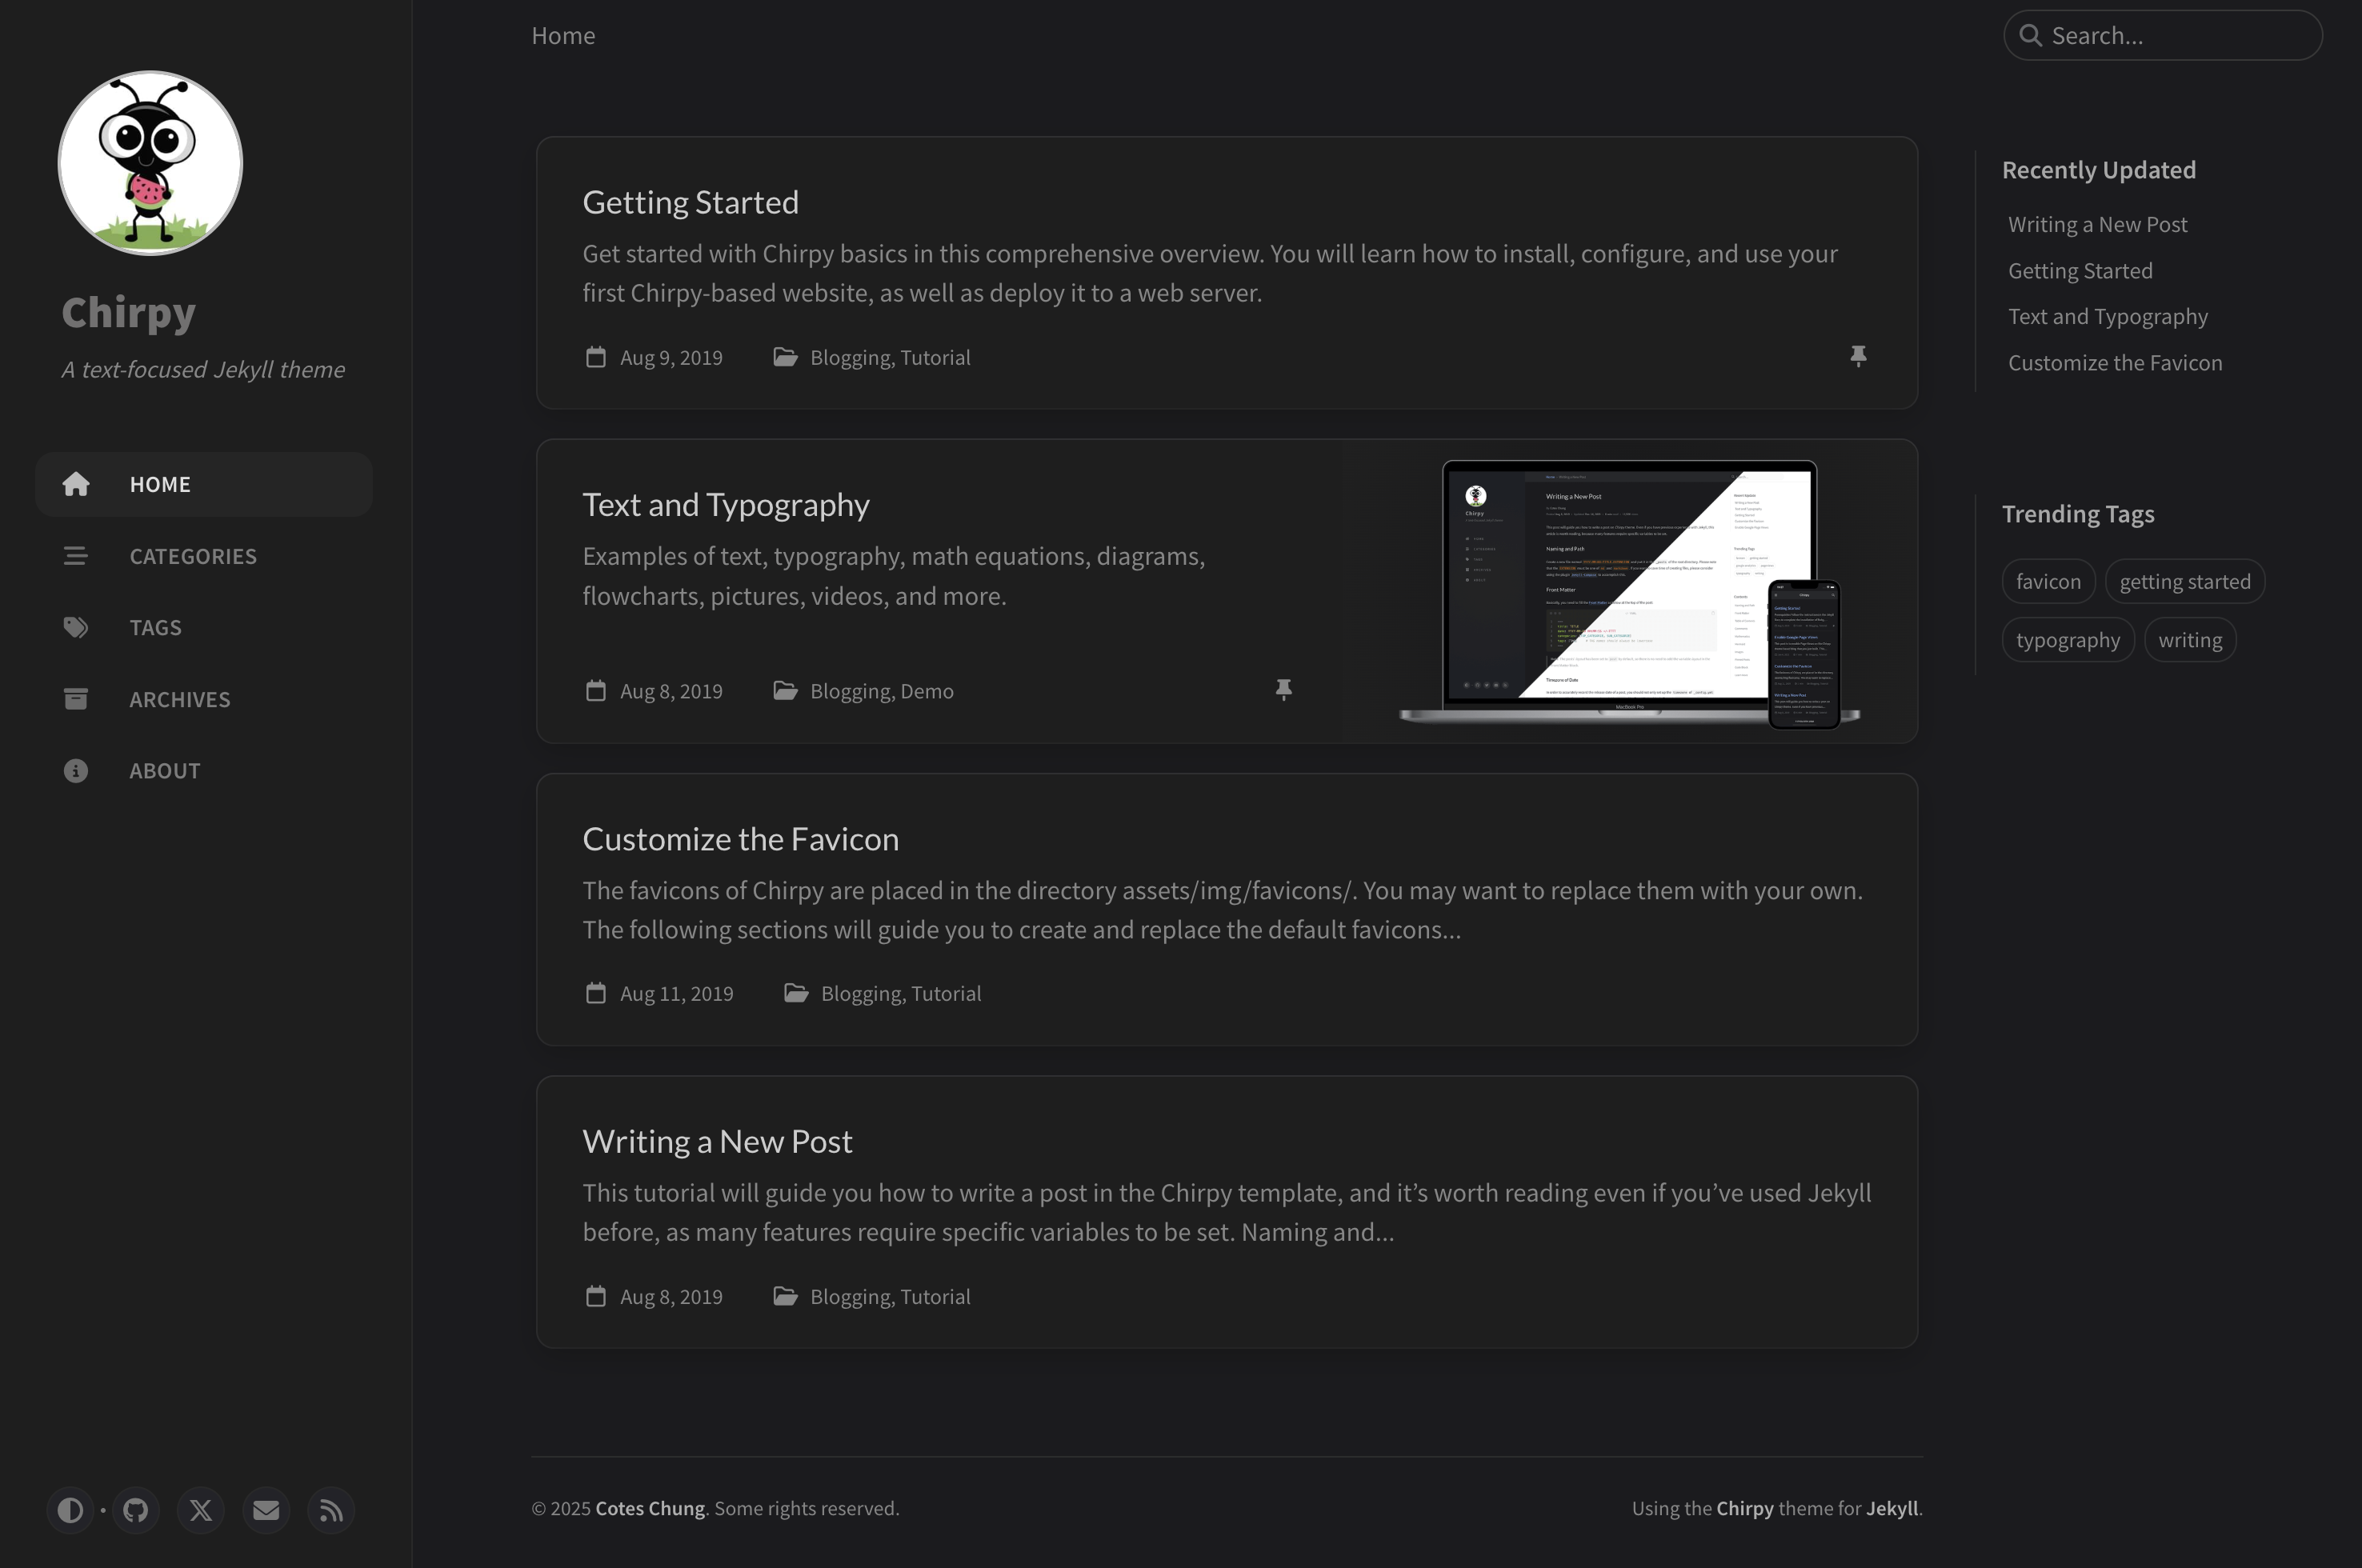Click the pin on Text and Typography
The width and height of the screenshot is (2362, 1568).
click(x=1284, y=689)
